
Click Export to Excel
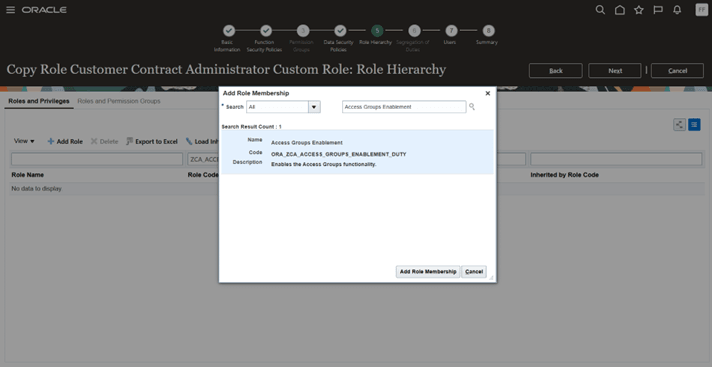click(x=152, y=142)
